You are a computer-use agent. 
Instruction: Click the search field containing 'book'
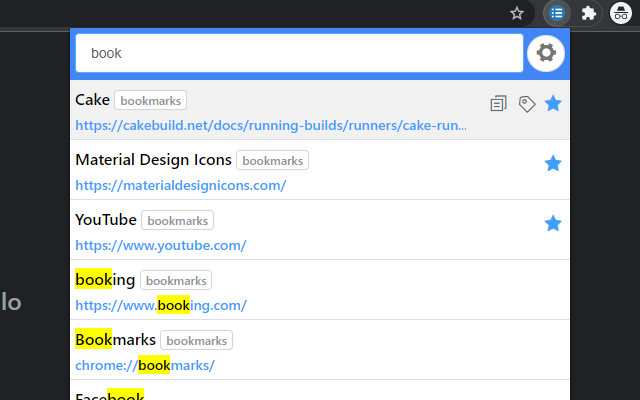(x=300, y=53)
